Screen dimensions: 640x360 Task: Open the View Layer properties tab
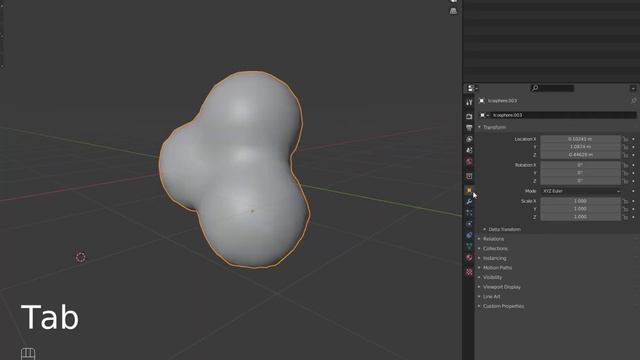point(469,139)
